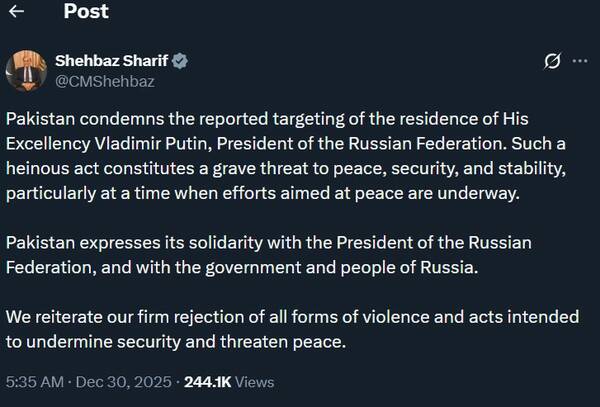Open the Grok slashed-circle icon
This screenshot has height=407, width=600.
550,62
